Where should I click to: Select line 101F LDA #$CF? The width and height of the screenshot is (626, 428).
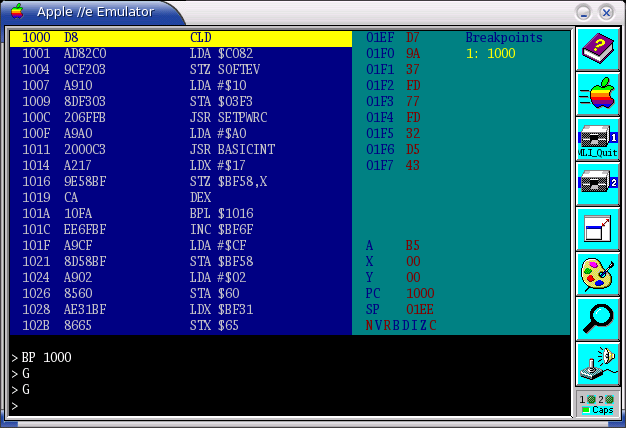click(181, 246)
